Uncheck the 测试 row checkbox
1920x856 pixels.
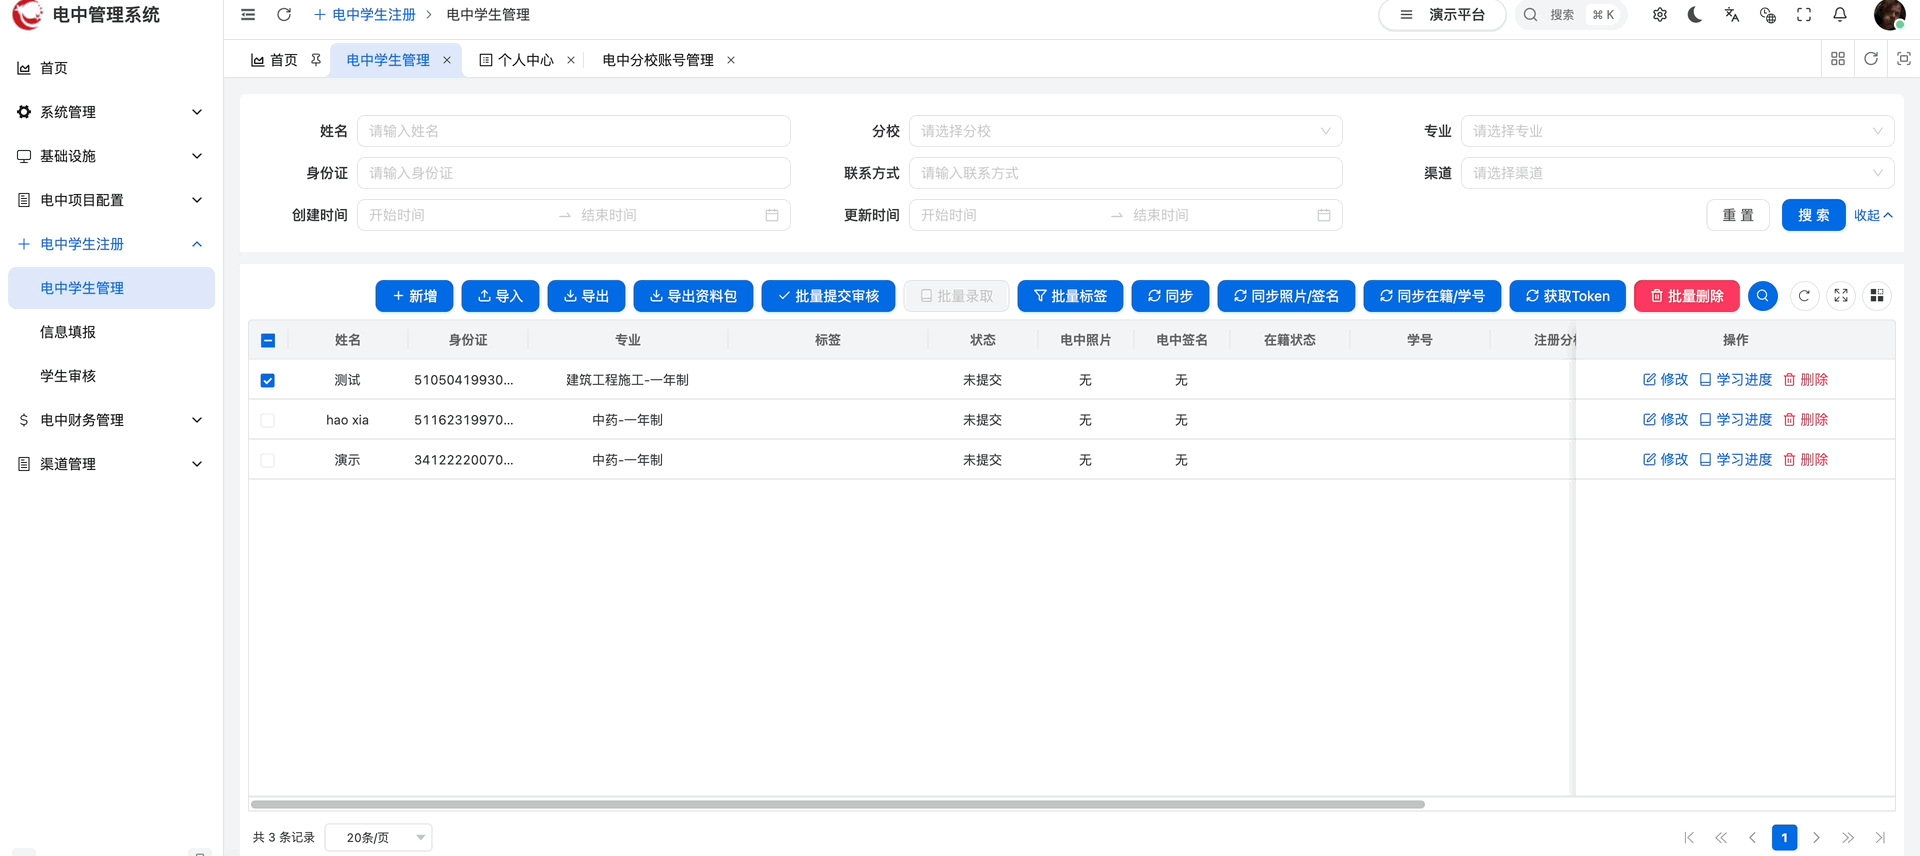point(267,380)
